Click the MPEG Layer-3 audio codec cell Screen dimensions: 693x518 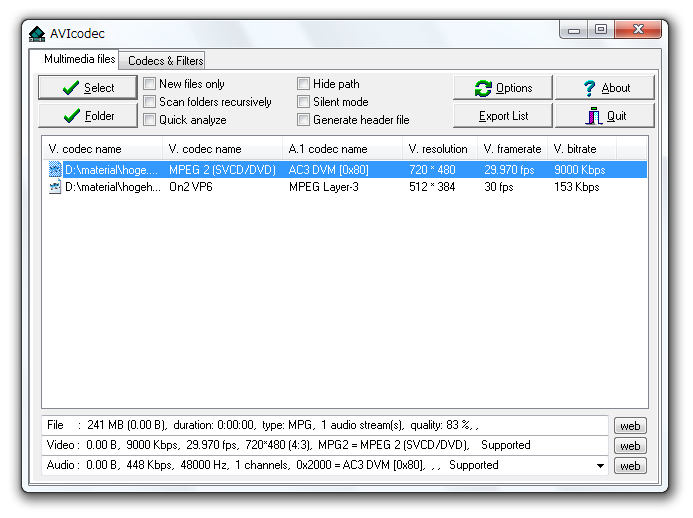click(x=324, y=187)
